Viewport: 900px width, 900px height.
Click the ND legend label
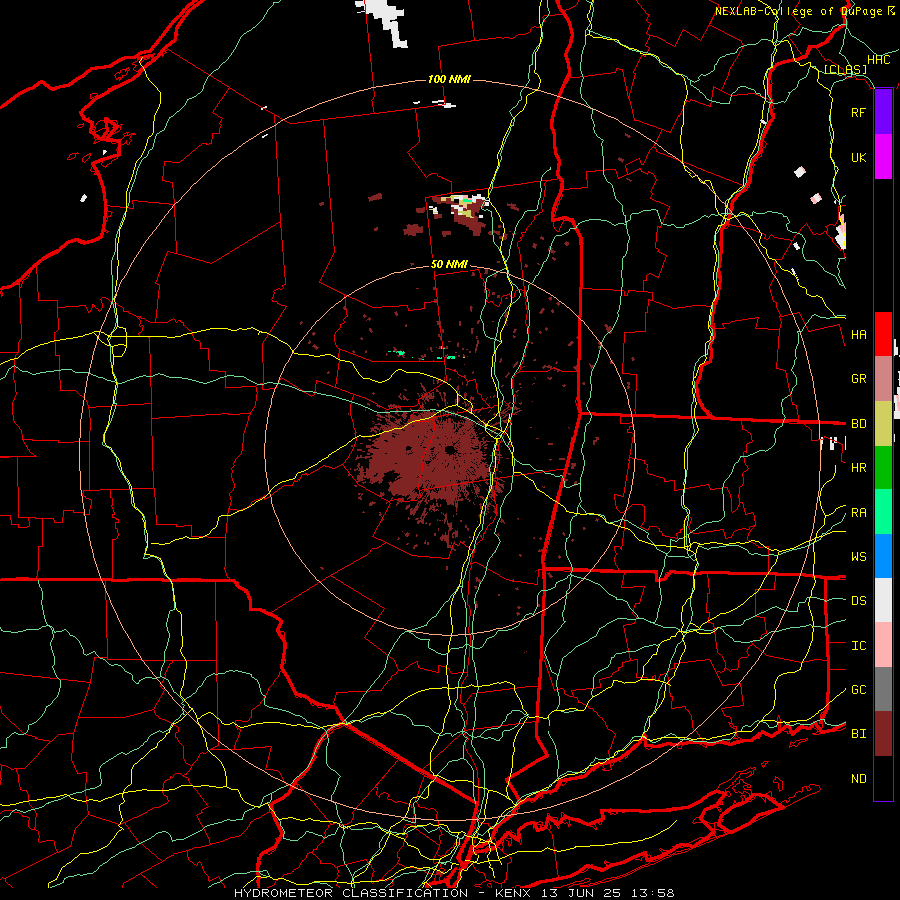click(x=859, y=779)
